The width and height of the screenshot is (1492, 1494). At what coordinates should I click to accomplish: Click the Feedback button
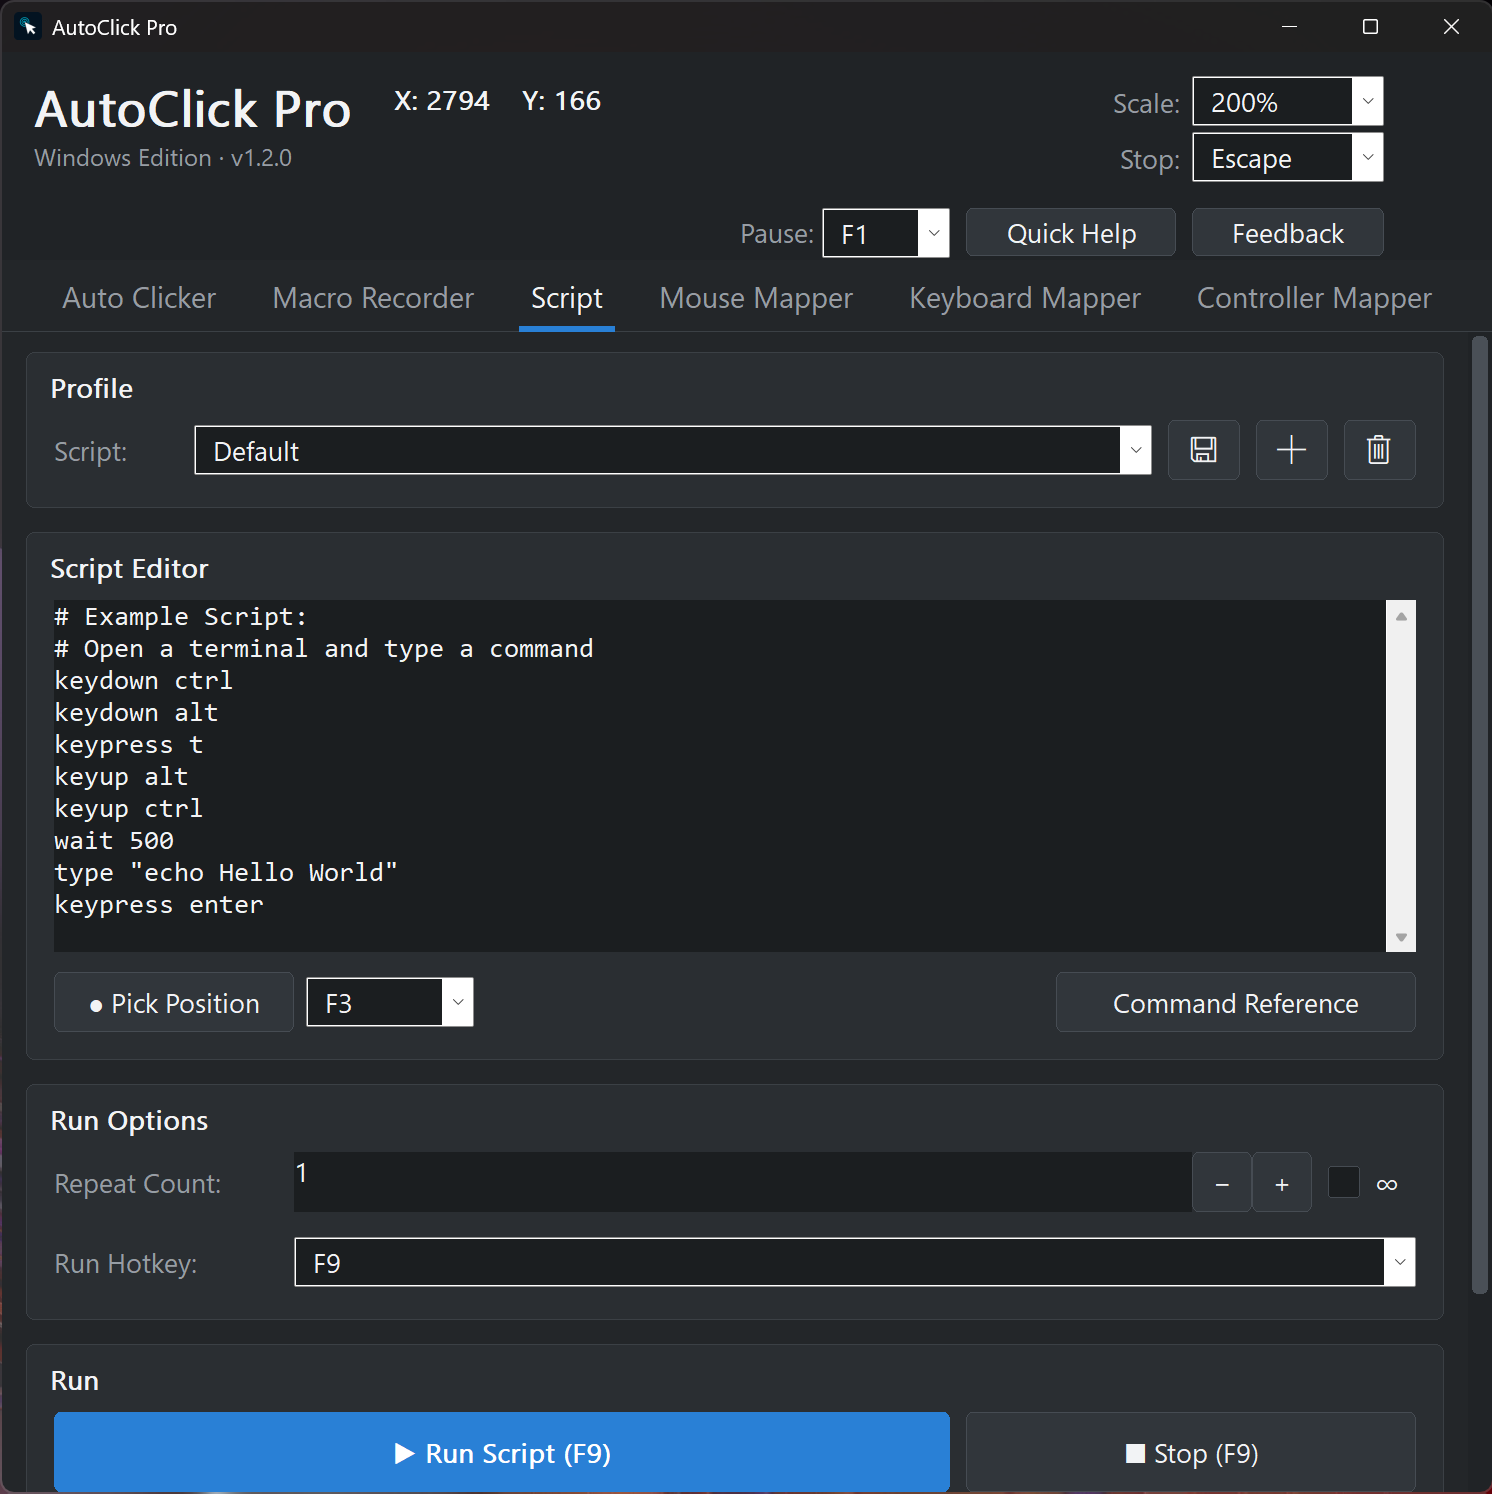[1288, 233]
